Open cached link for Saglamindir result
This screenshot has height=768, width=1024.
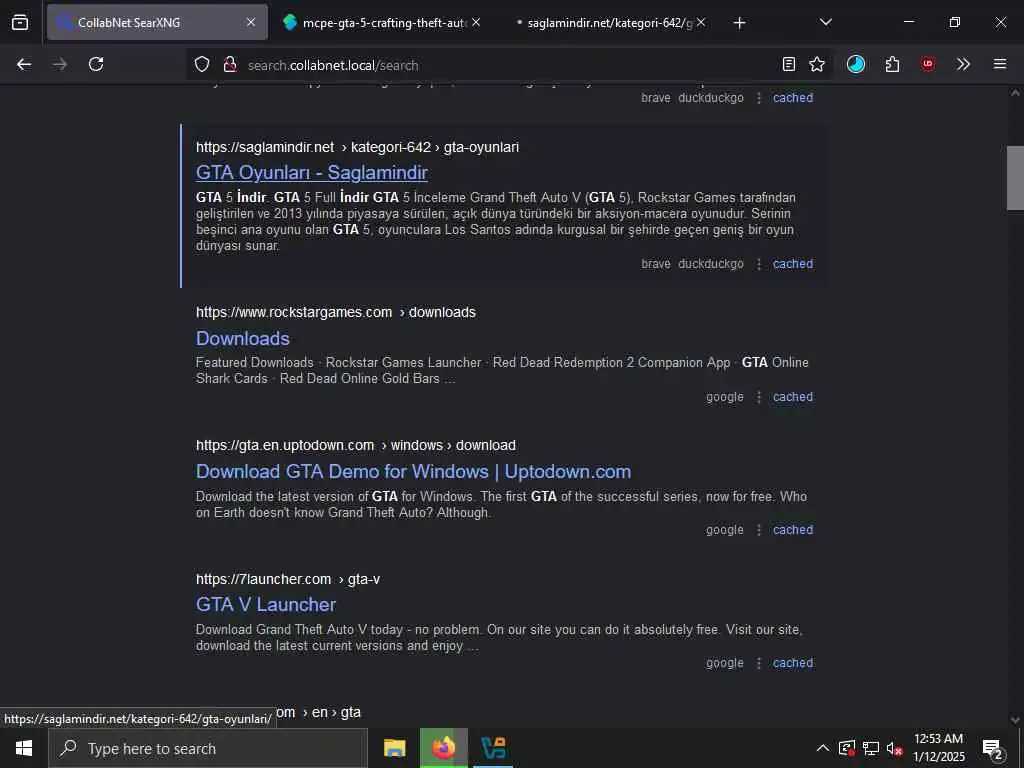click(x=793, y=264)
